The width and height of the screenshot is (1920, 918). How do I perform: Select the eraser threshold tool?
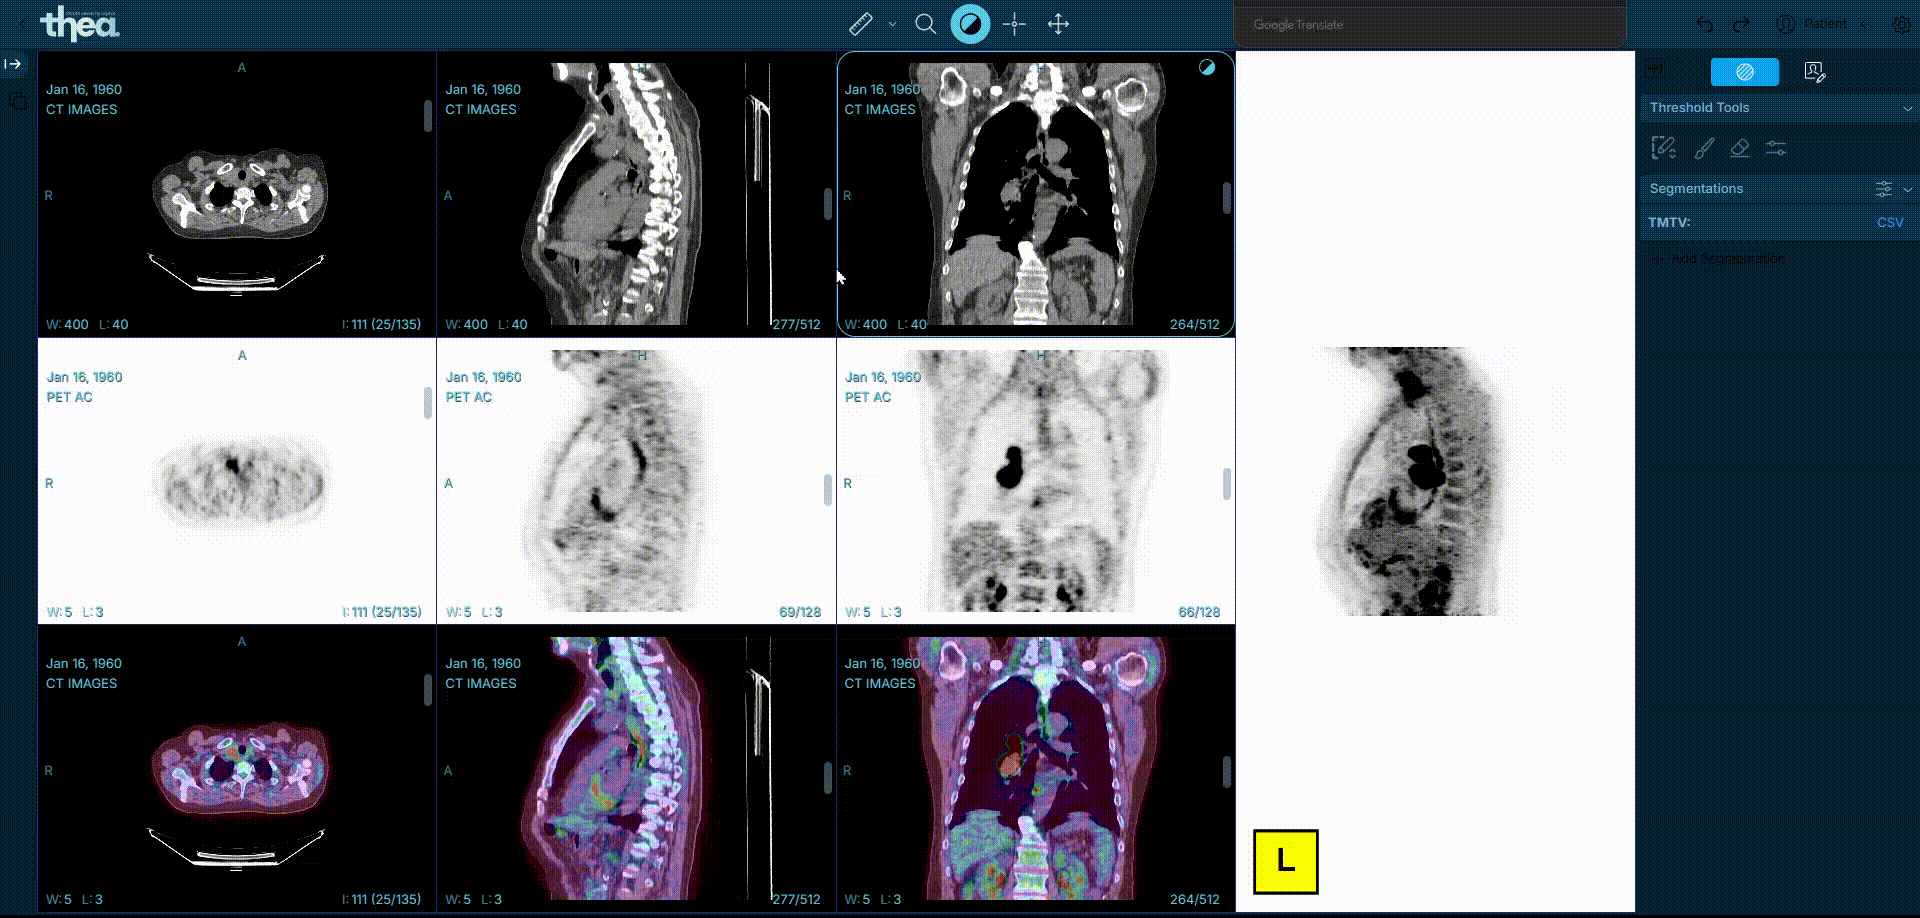[1740, 149]
